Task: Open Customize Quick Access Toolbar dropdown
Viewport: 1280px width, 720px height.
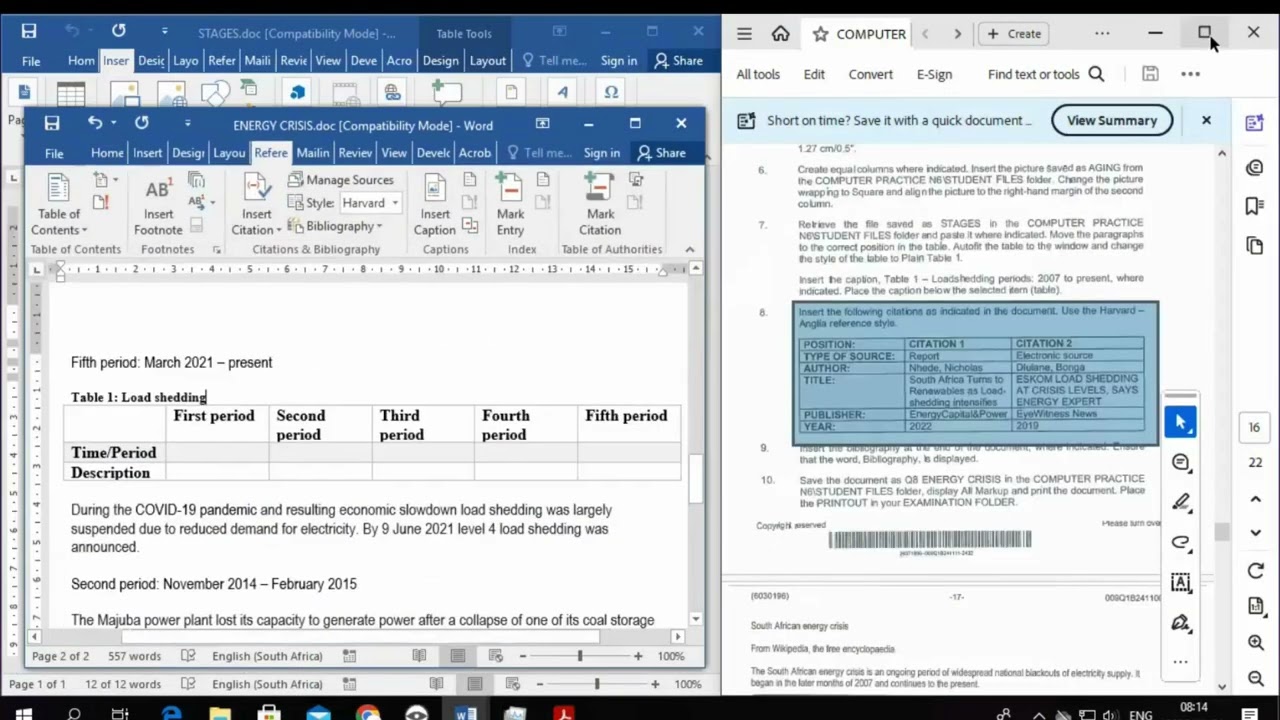Action: (187, 123)
